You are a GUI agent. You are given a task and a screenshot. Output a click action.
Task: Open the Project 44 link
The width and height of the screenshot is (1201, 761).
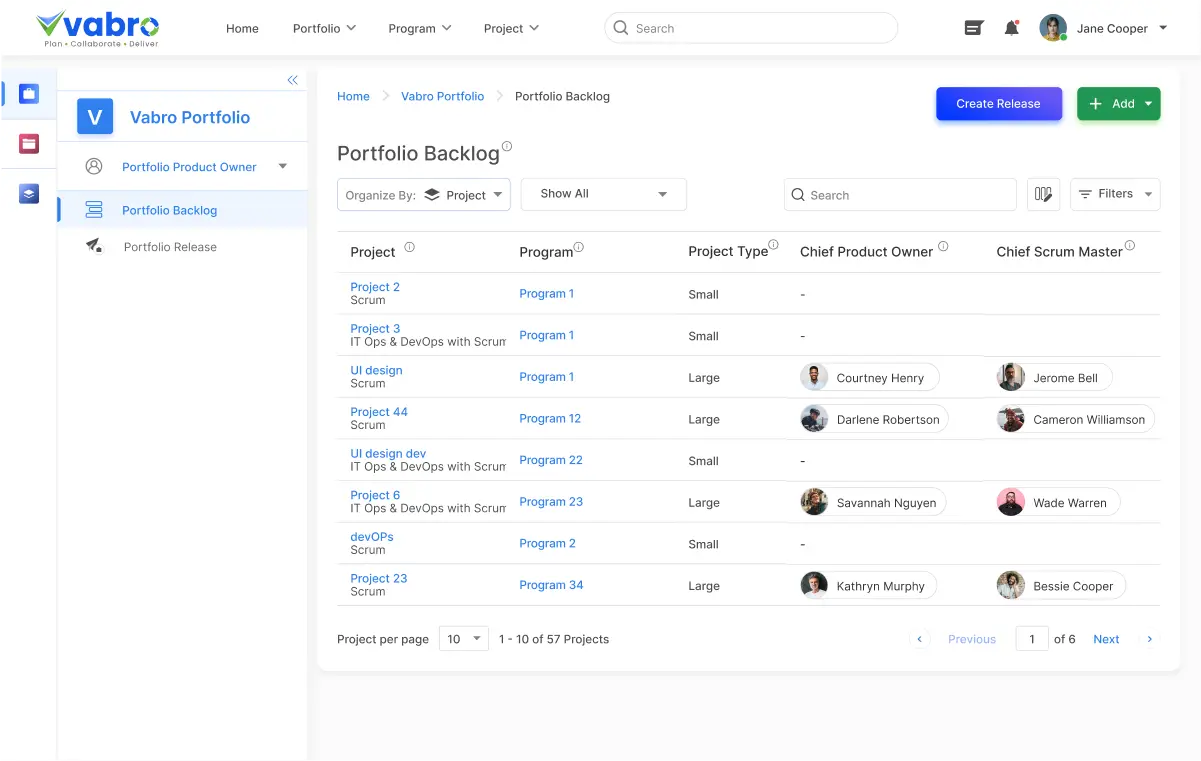[379, 412]
